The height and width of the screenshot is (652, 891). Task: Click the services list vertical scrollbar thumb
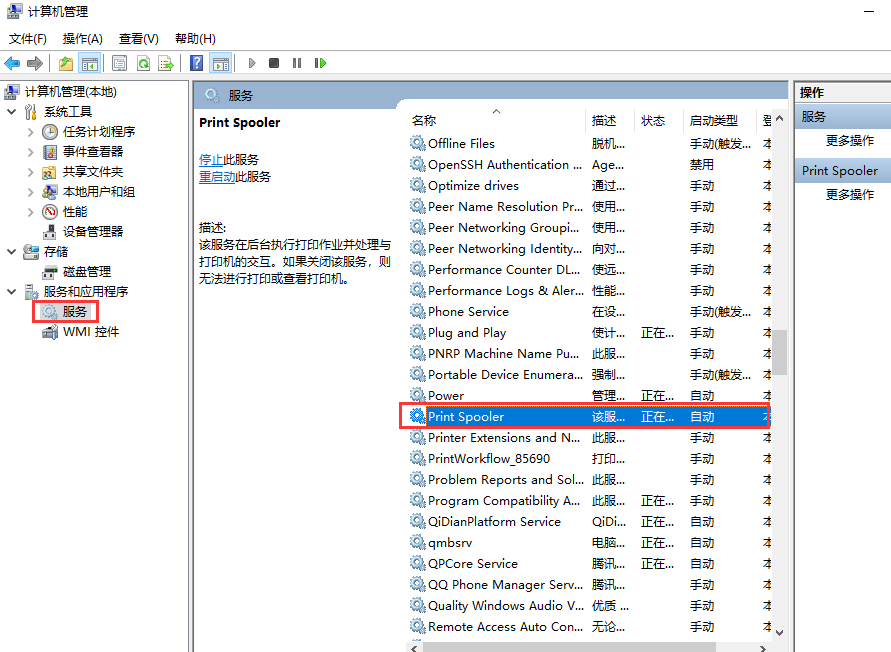(779, 352)
